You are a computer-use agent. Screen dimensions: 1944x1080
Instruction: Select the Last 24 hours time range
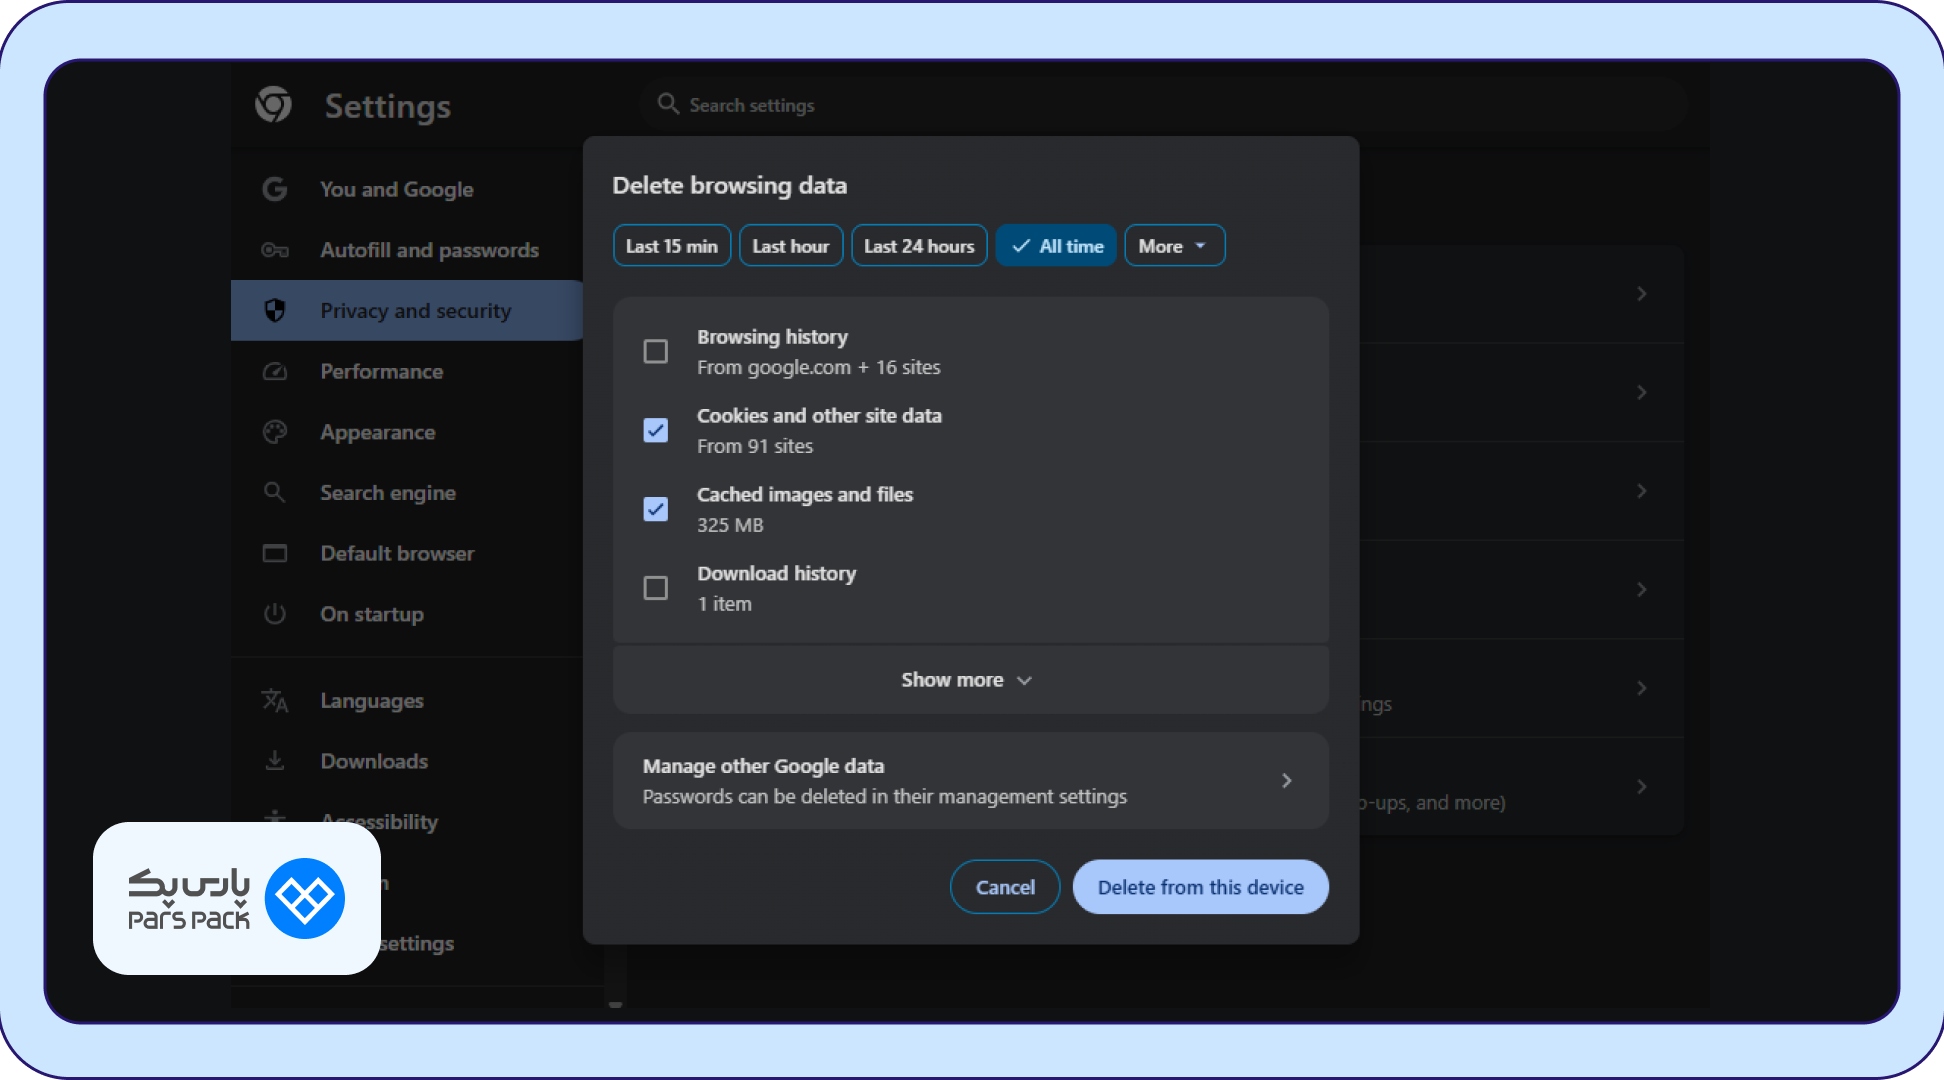pos(919,246)
